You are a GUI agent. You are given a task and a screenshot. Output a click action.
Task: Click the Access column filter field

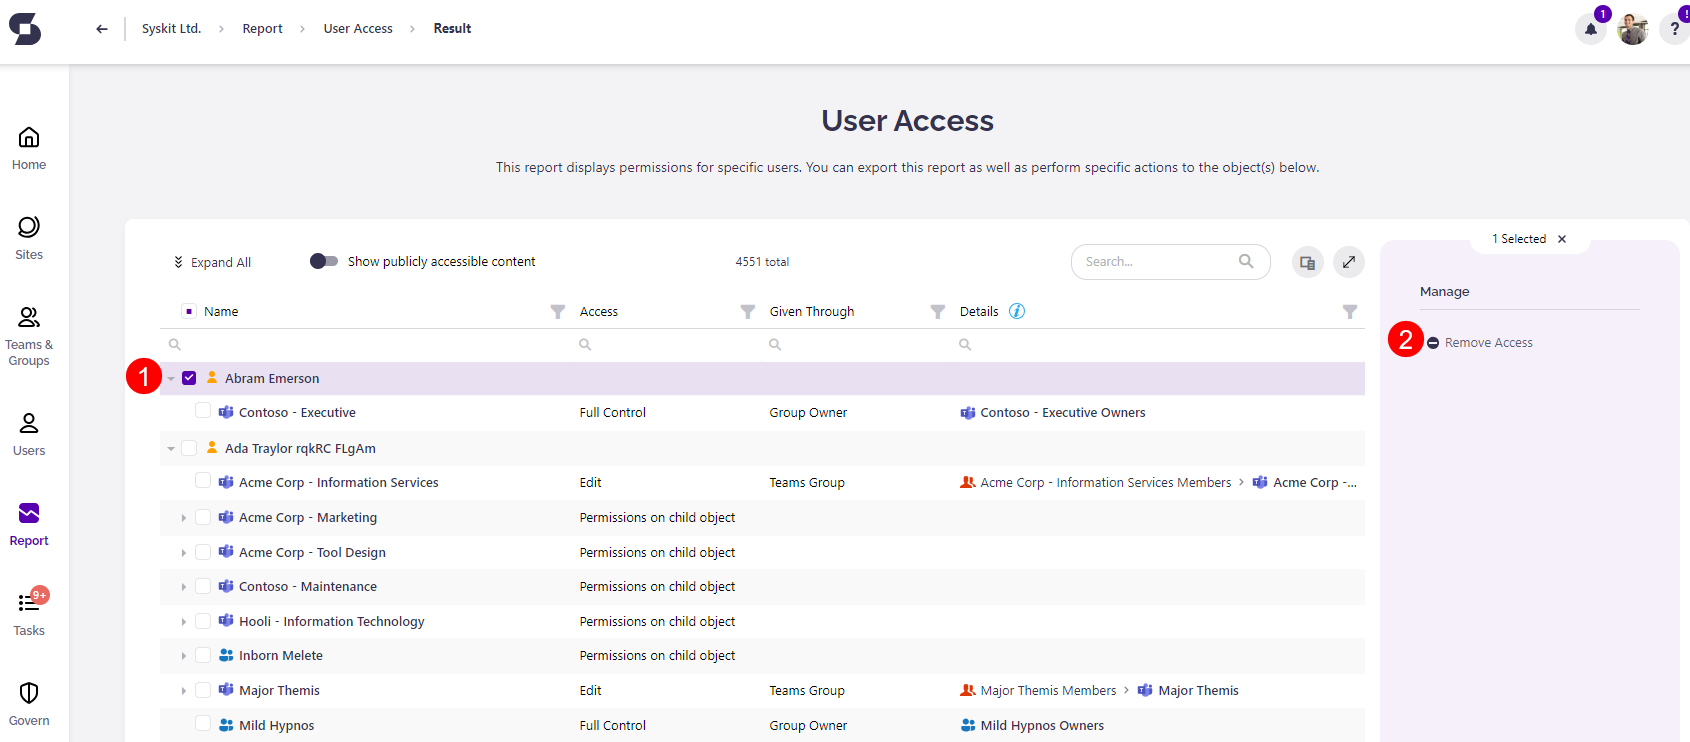[664, 344]
